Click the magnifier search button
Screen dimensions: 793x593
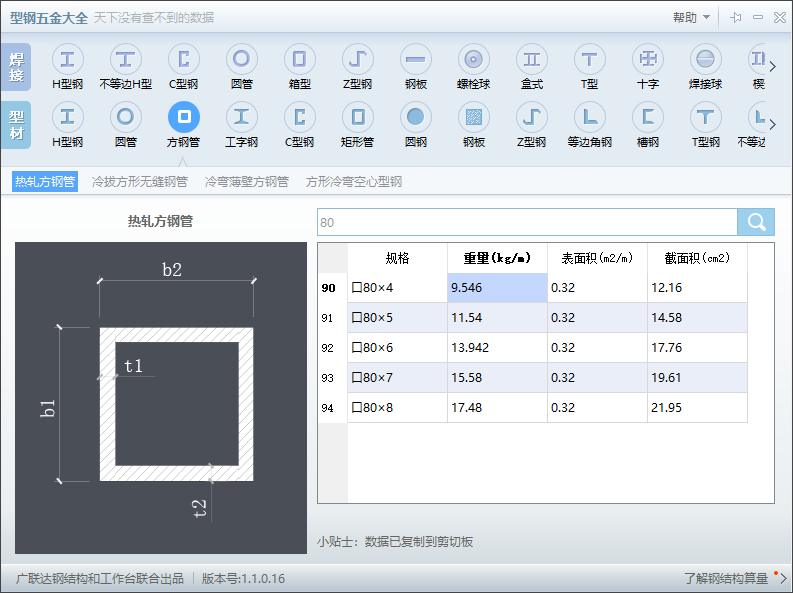[x=755, y=222]
